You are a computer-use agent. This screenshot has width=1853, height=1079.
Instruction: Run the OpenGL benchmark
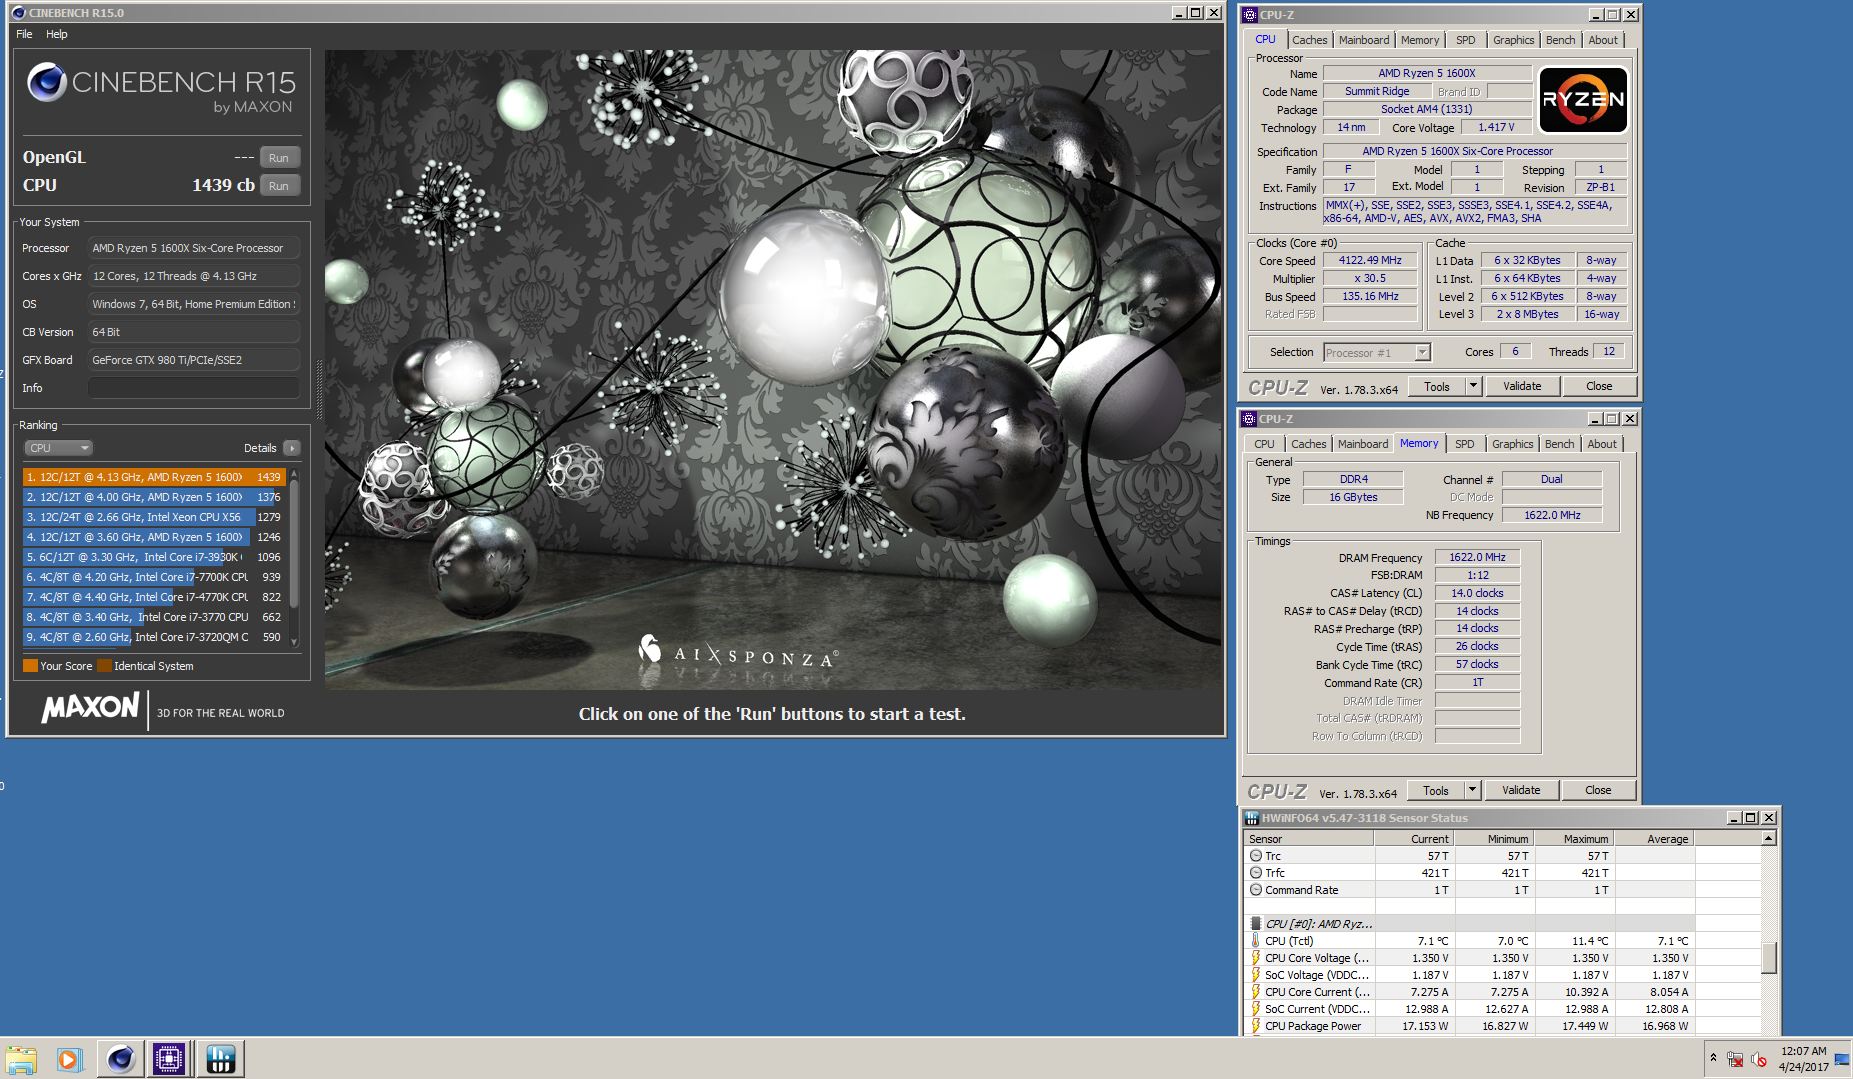[x=279, y=158]
